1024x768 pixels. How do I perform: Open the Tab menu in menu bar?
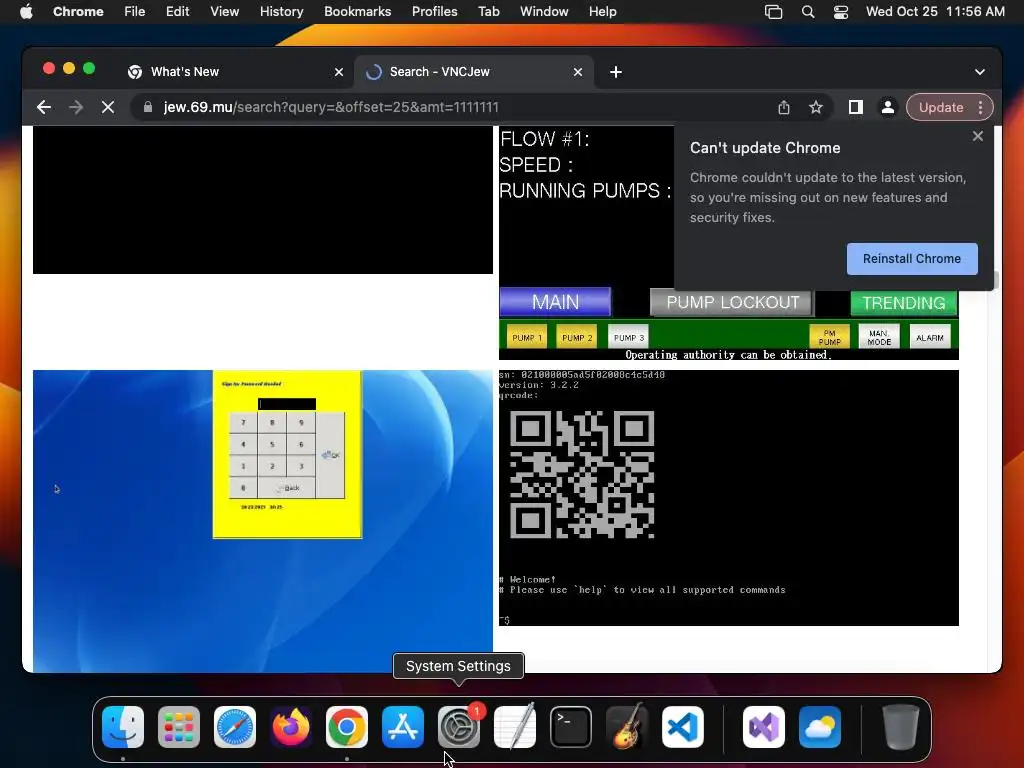pos(488,12)
